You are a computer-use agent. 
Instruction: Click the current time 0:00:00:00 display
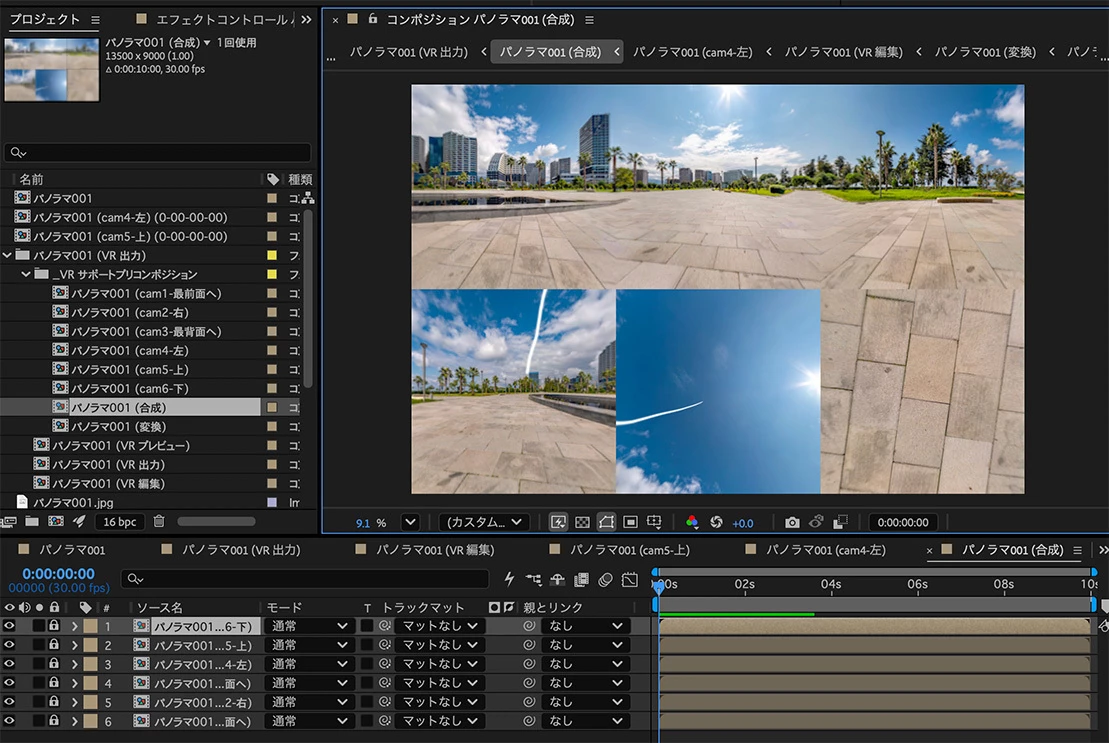pyautogui.click(x=58, y=573)
